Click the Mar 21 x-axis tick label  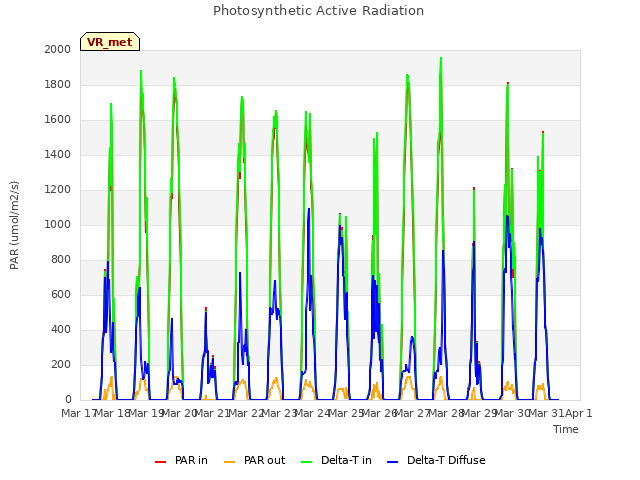coord(212,413)
